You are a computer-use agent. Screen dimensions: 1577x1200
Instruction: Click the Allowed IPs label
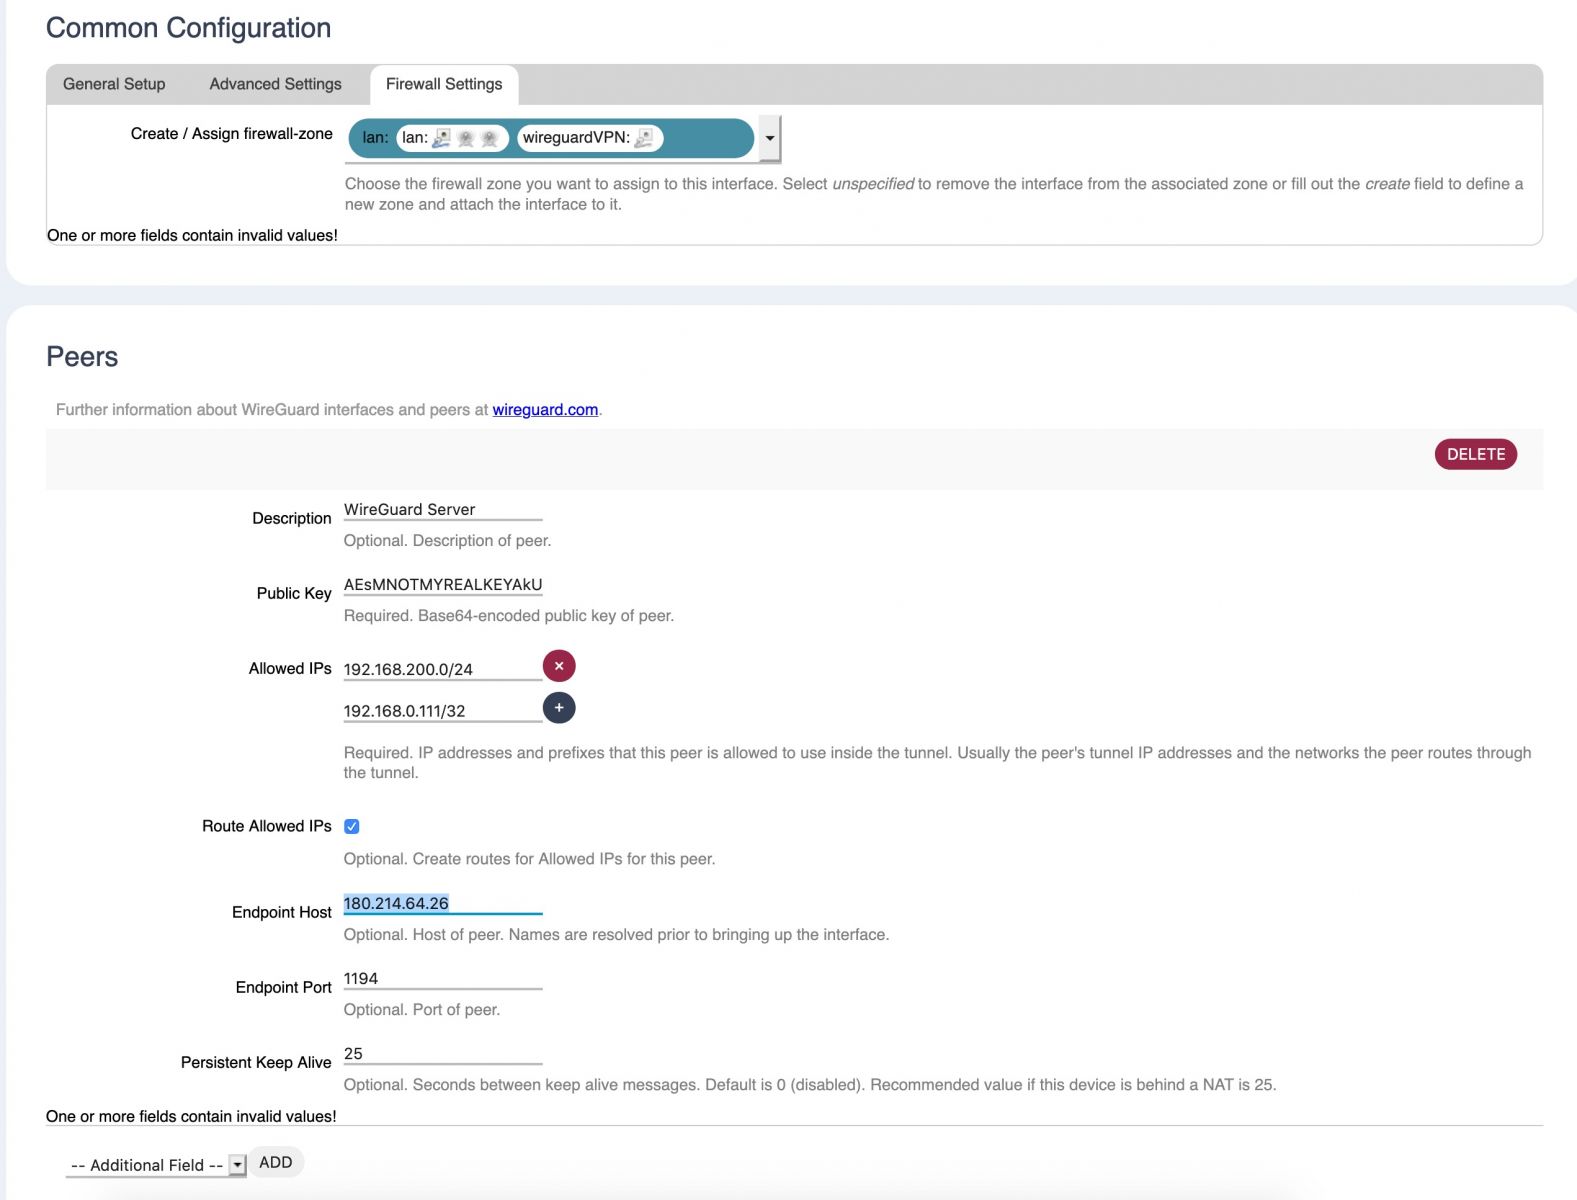(290, 668)
